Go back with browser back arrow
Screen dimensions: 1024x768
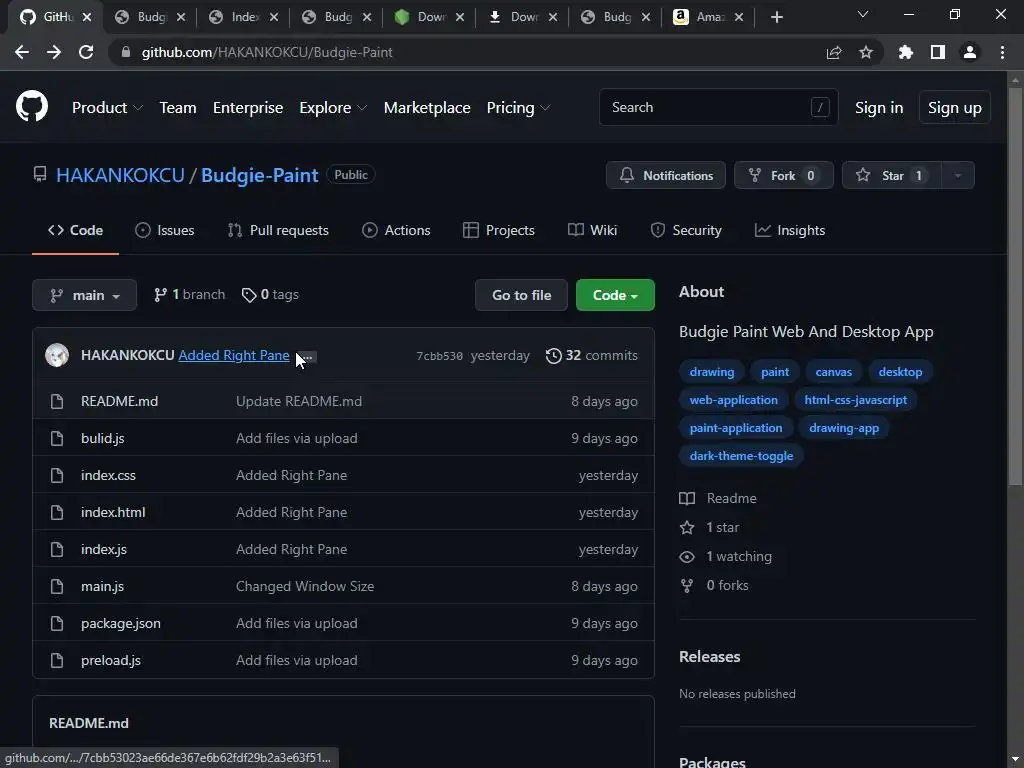[x=22, y=52]
